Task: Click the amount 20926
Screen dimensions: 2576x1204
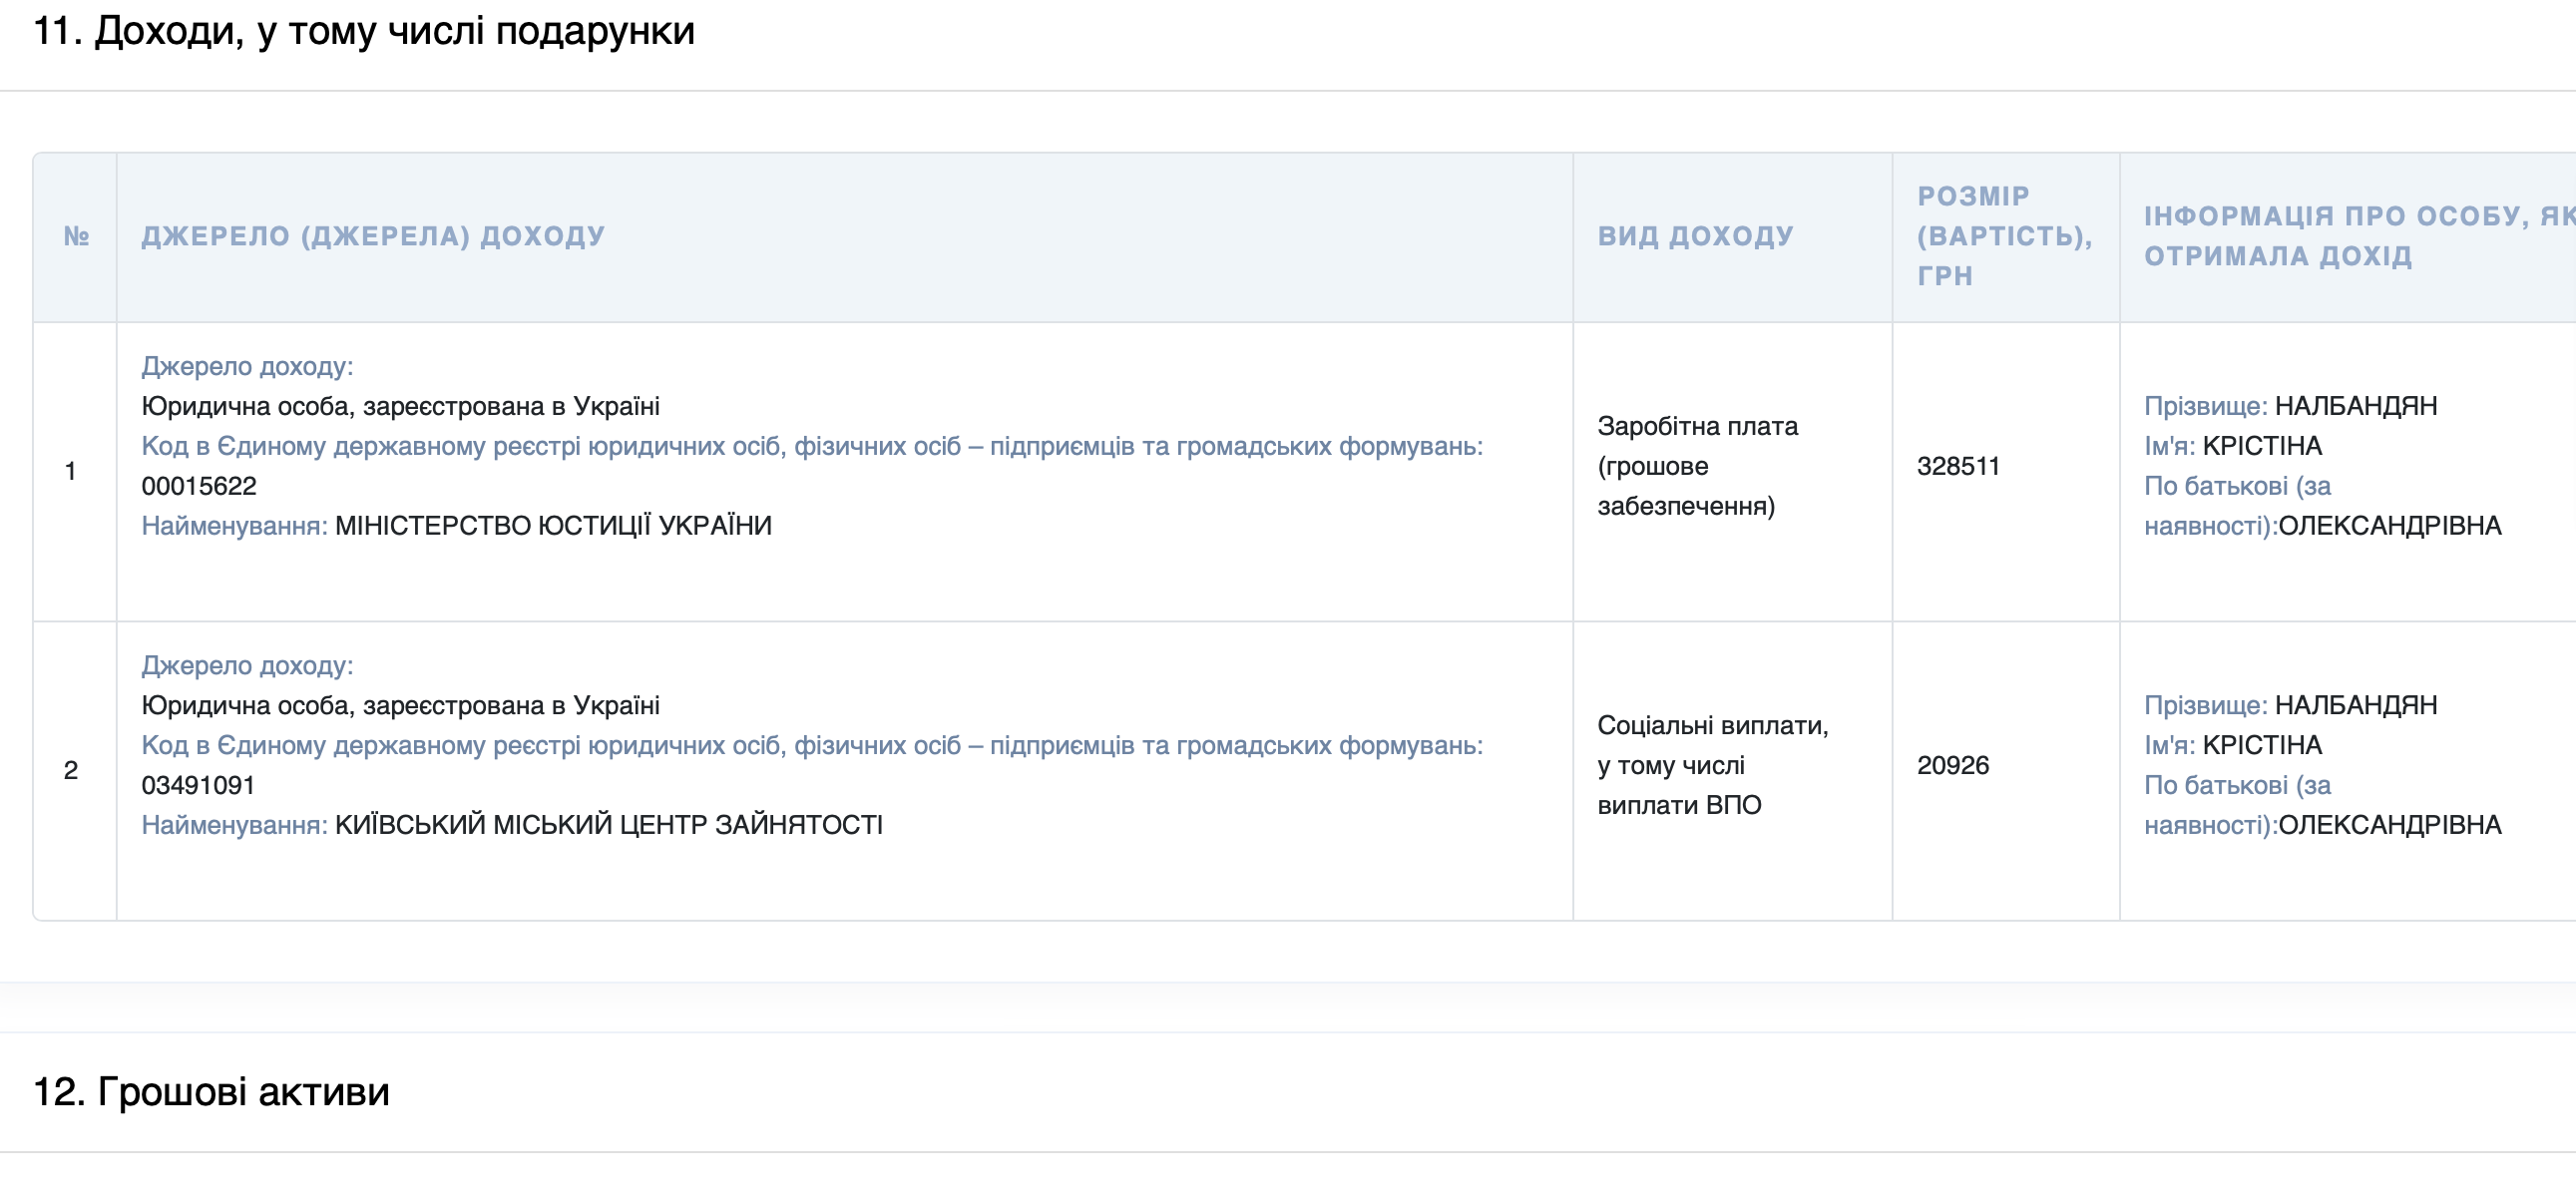Action: (1952, 765)
